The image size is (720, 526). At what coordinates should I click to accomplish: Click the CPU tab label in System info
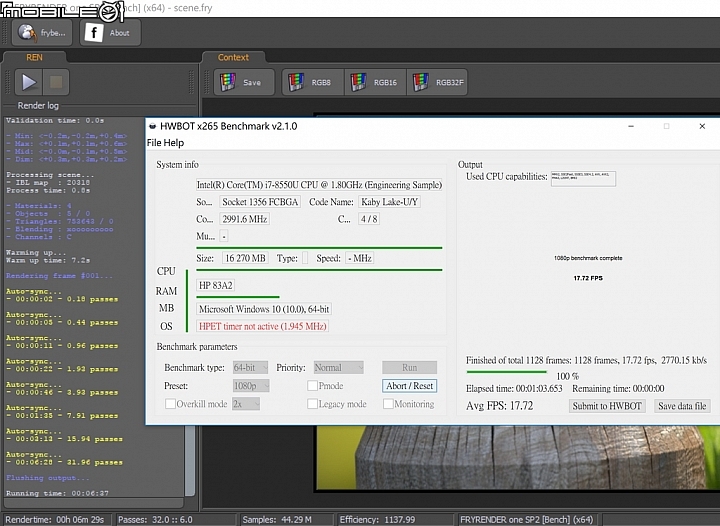(x=166, y=271)
